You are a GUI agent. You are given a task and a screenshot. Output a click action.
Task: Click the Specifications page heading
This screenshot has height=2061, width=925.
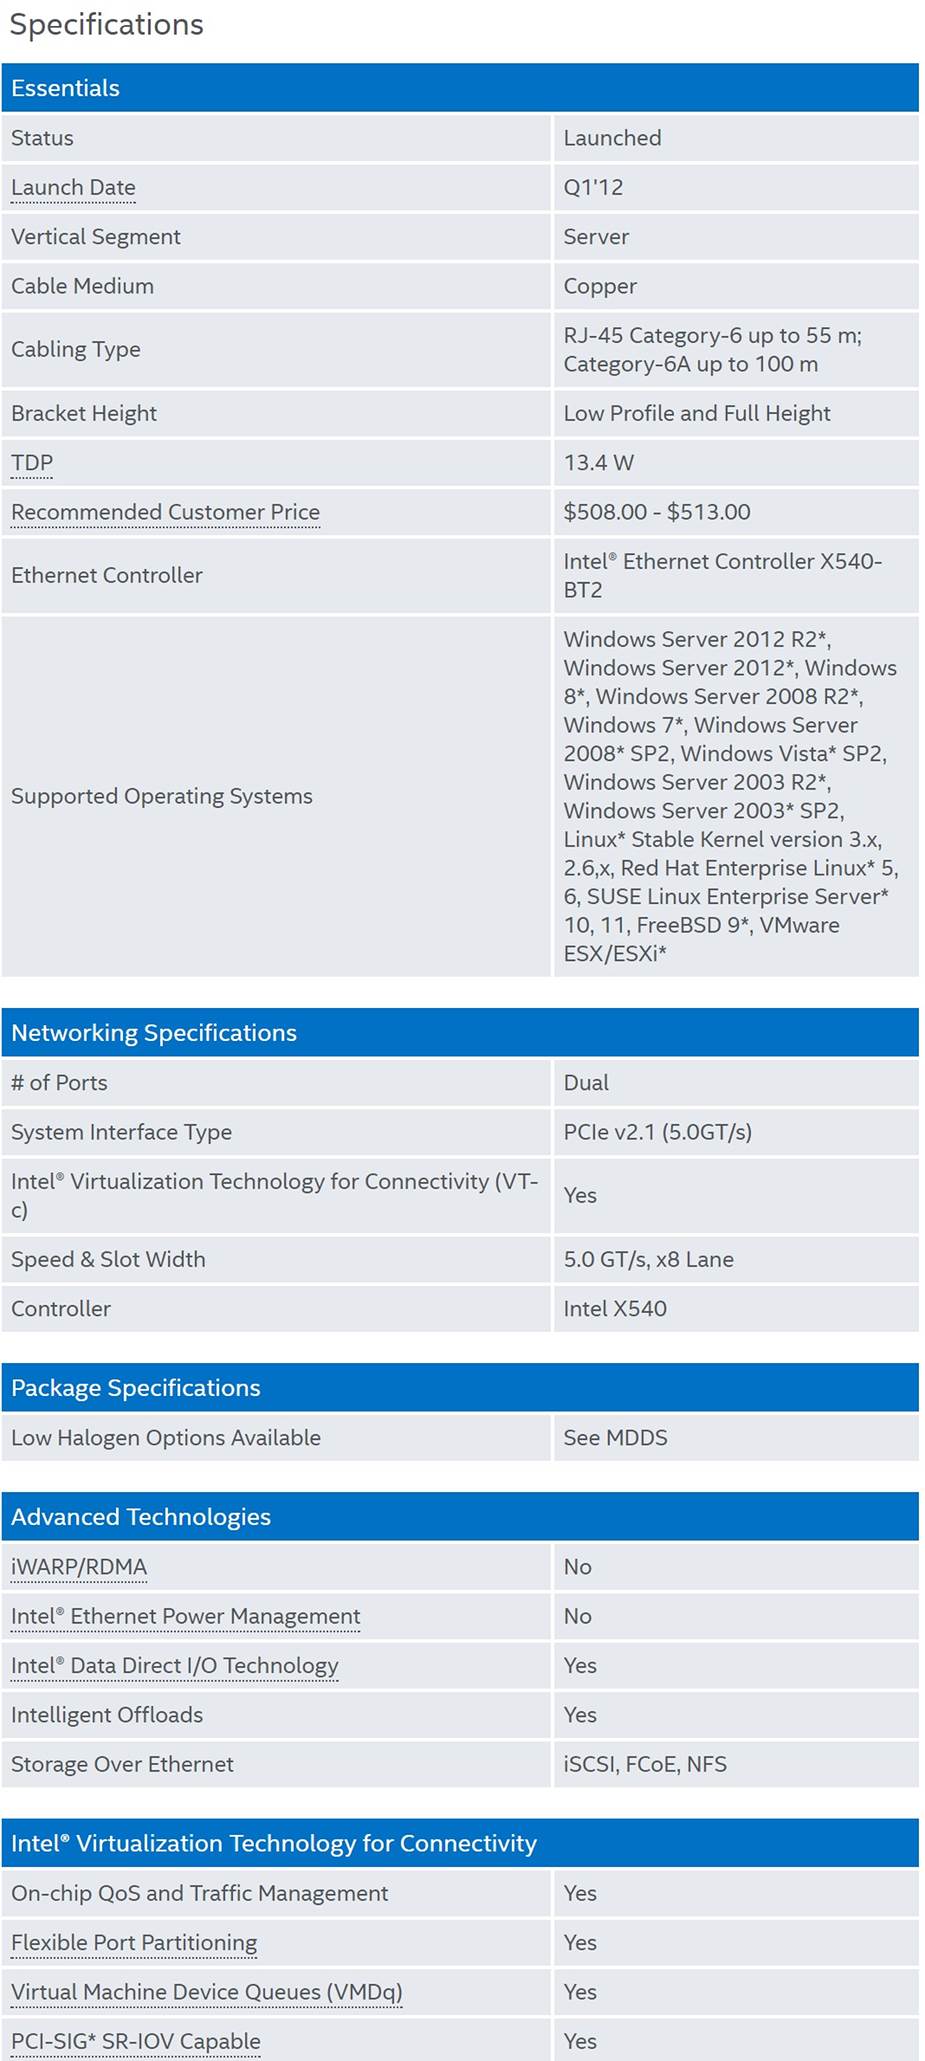106,24
